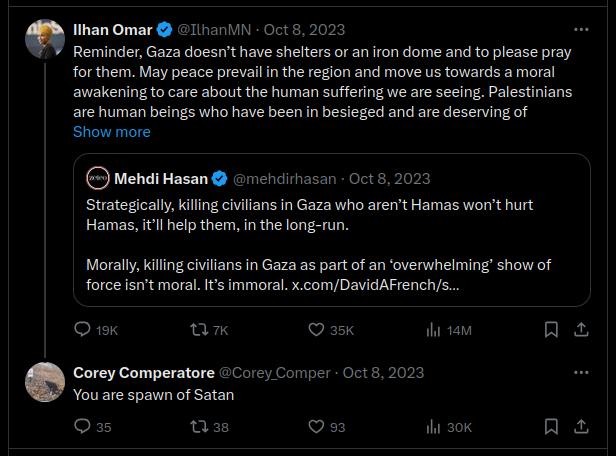This screenshot has width=616, height=456.
Task: Share Ilhan Omar's tweet
Action: (582, 330)
